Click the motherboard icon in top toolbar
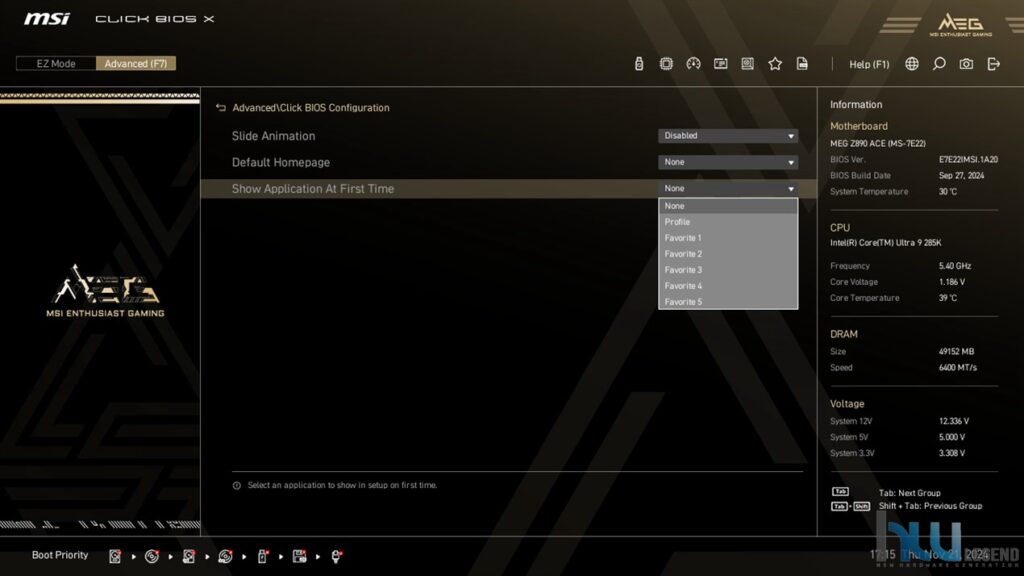 [748, 63]
